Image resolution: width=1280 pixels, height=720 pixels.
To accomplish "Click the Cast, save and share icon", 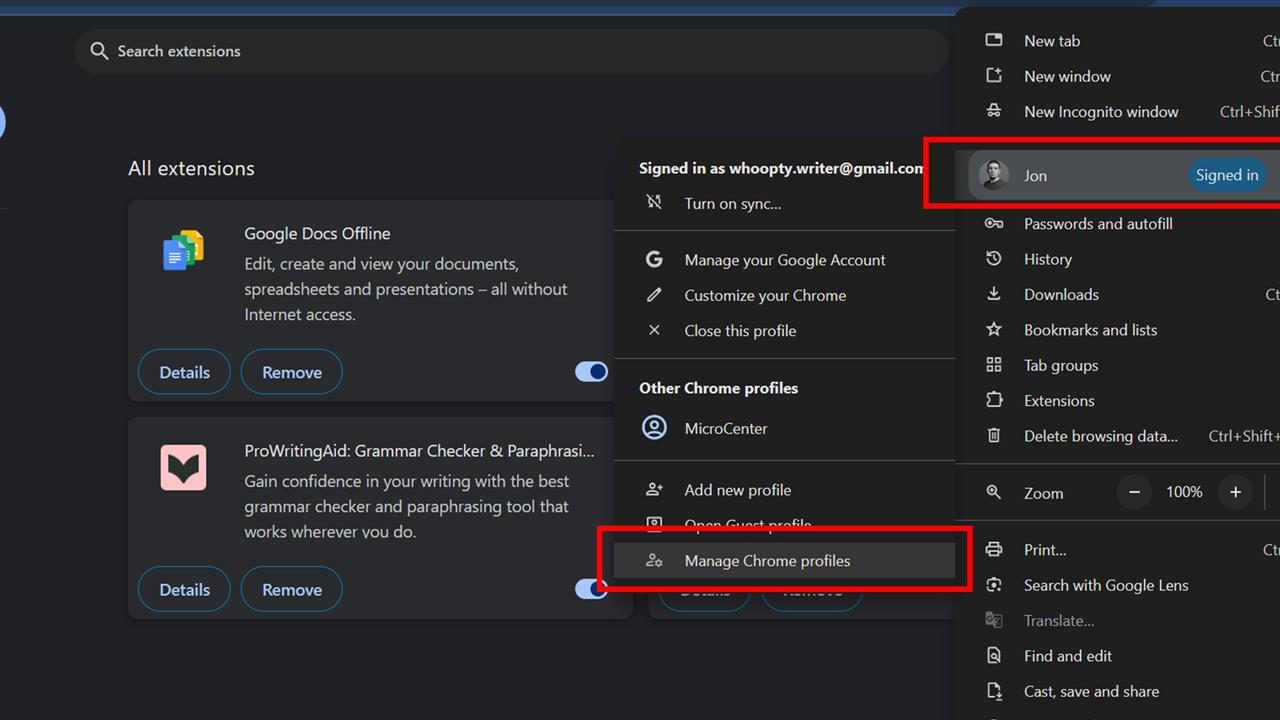I will [994, 691].
